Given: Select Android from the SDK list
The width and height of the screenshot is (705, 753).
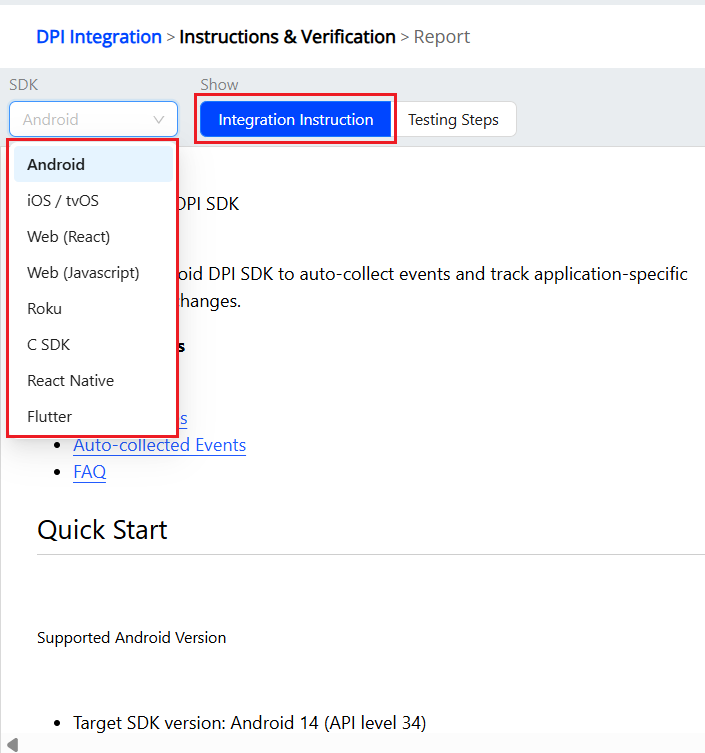Looking at the screenshot, I should [56, 165].
